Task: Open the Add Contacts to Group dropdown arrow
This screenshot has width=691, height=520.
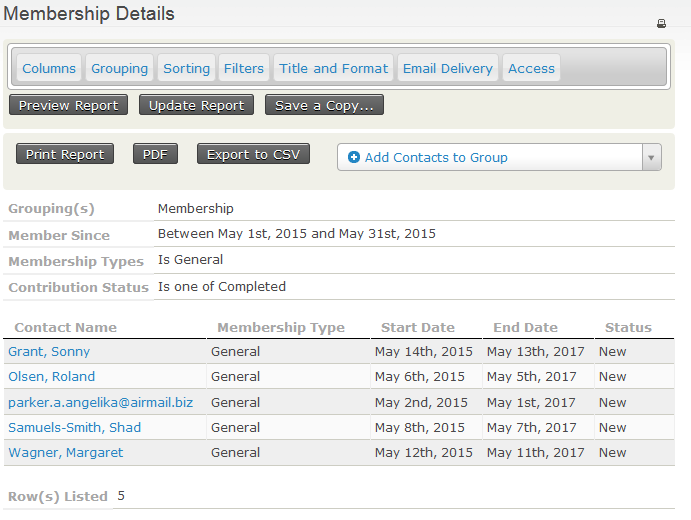Action: (651, 158)
